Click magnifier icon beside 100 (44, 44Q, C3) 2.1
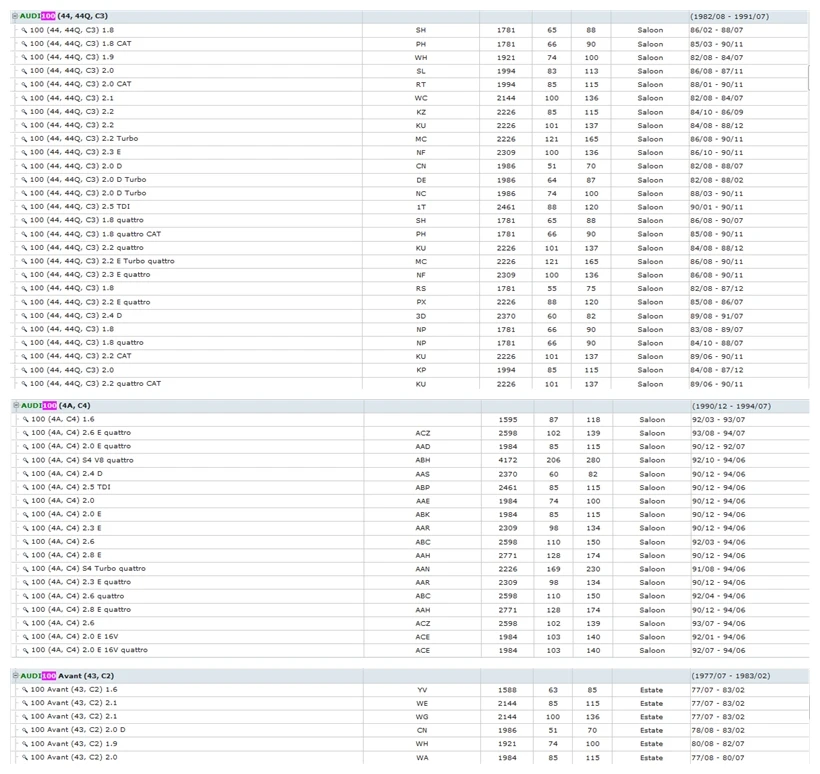The height and width of the screenshot is (774, 820). click(24, 98)
